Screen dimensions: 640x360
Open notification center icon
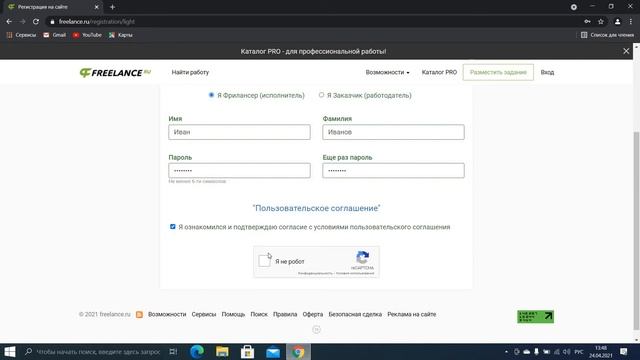624,351
